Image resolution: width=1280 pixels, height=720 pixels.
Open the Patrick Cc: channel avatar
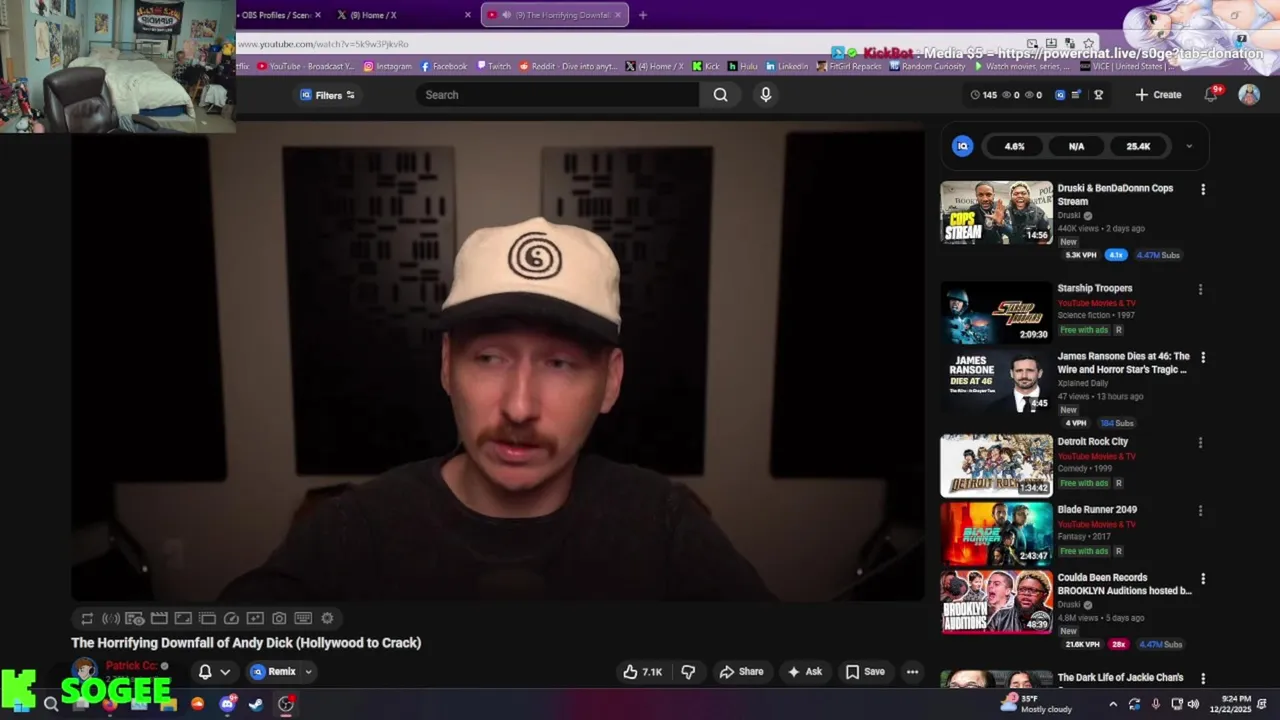coord(84,668)
